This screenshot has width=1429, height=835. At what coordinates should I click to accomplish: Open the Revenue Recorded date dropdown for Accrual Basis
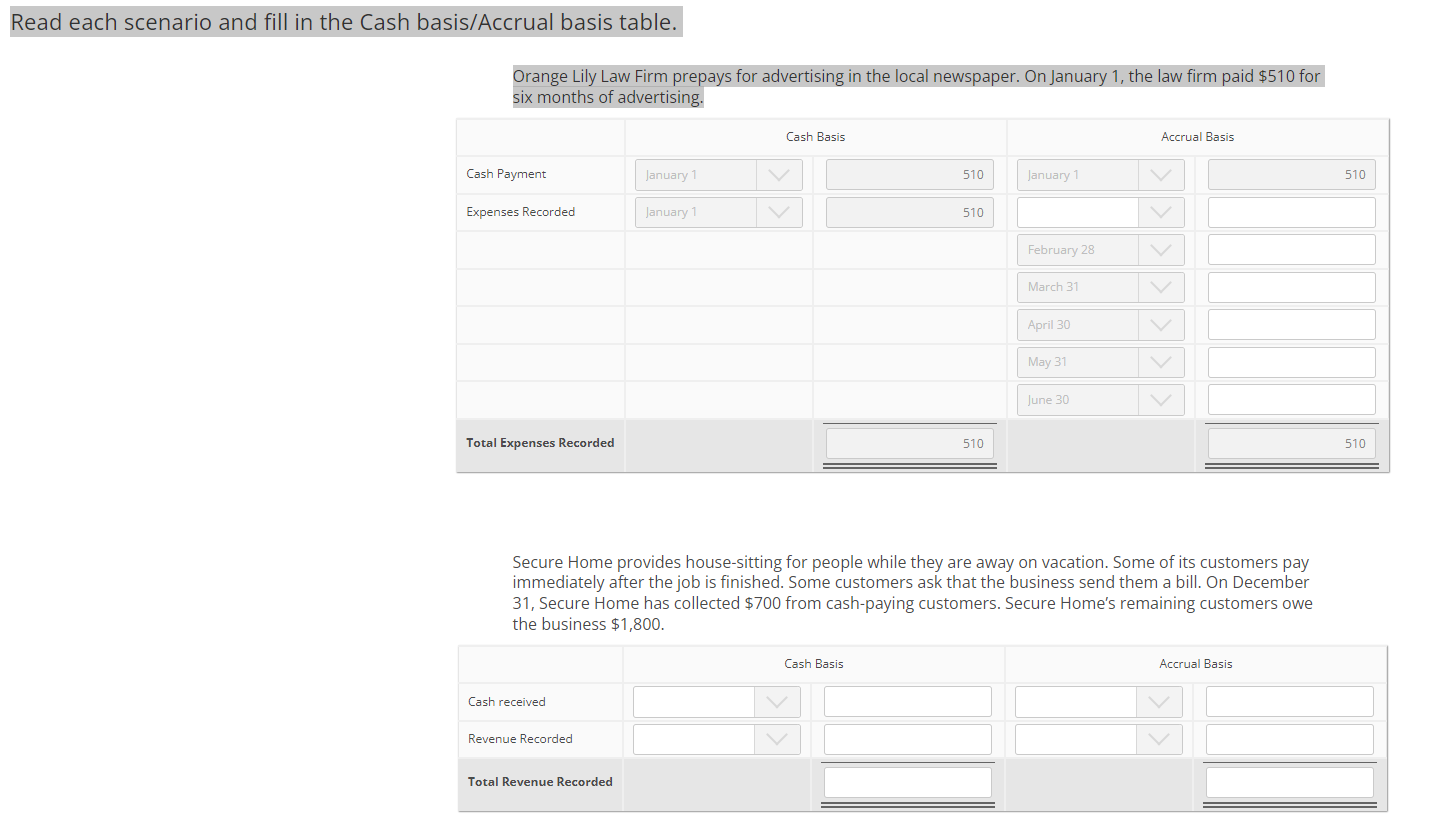pos(1159,738)
